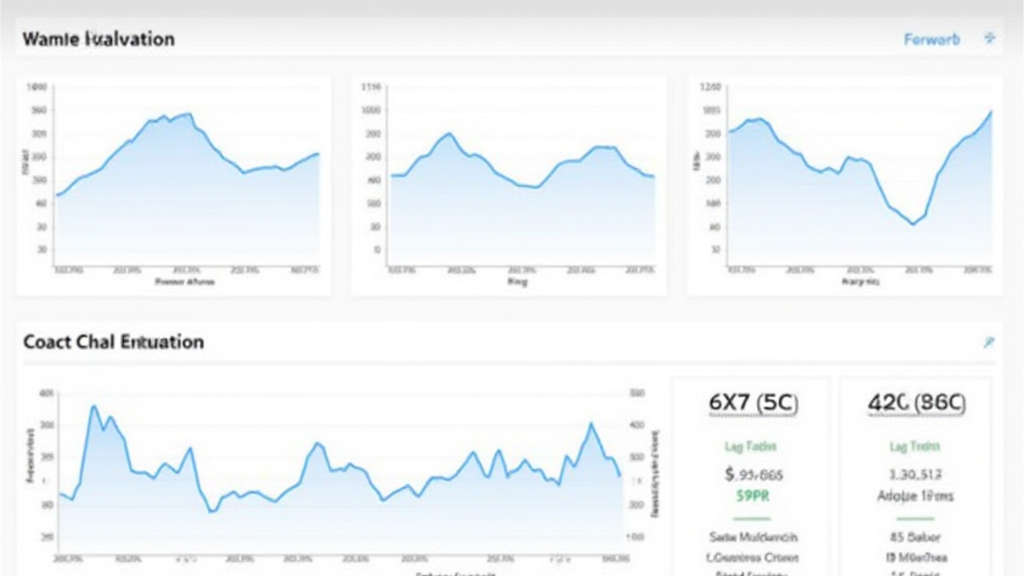Select the peak of the first top-row chart

(189, 114)
